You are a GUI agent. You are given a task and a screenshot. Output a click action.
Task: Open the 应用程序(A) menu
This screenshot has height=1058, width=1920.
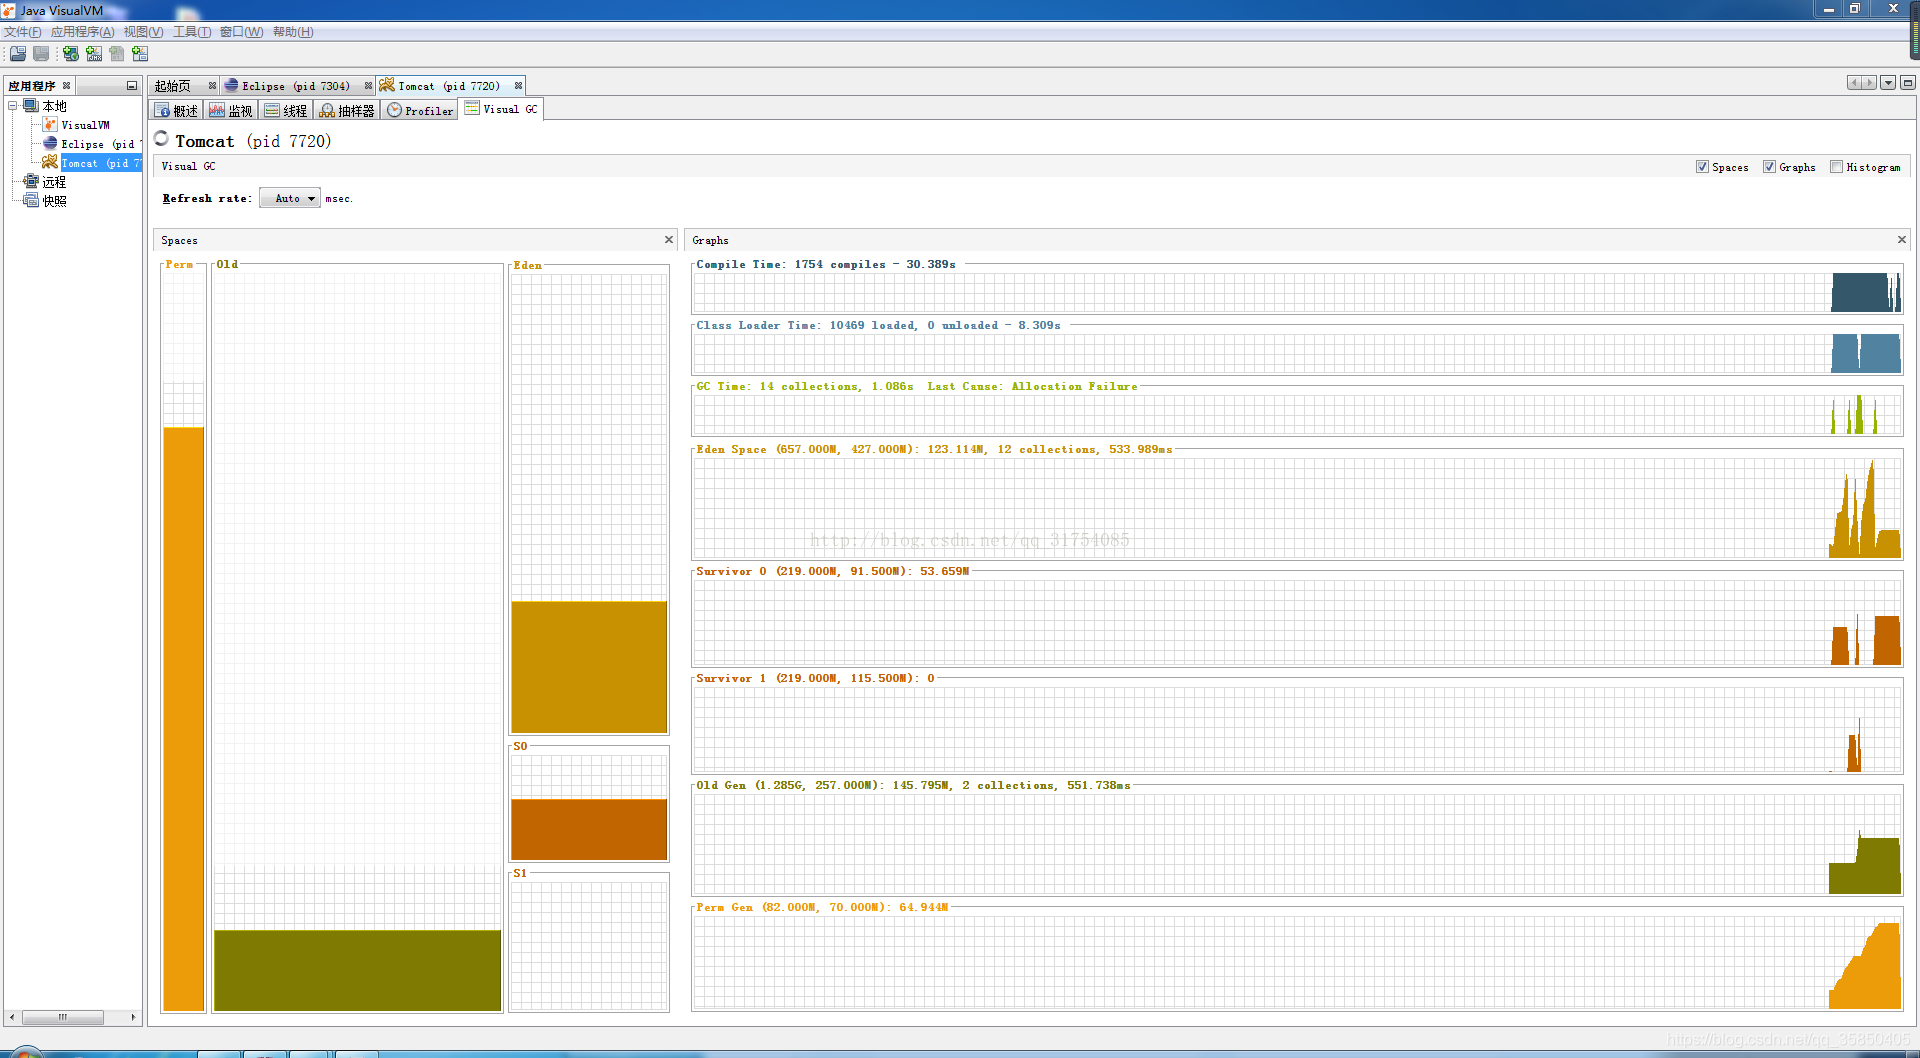tap(82, 32)
